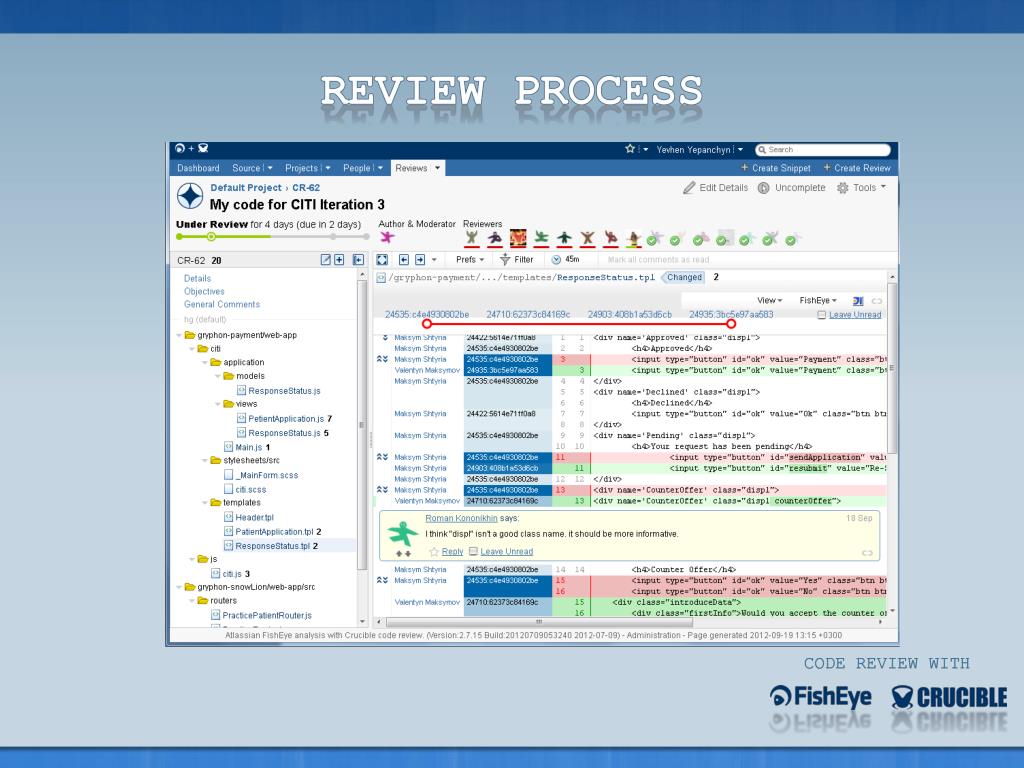Click the CR-62 breadcrumb link

(x=306, y=187)
